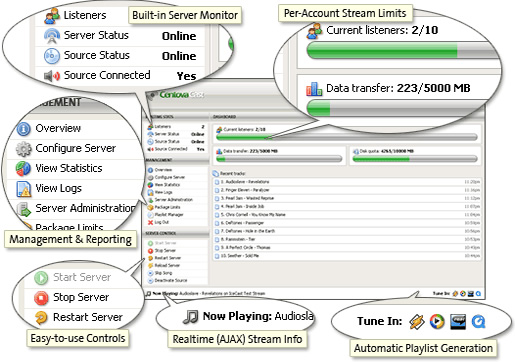Select recent track 5 Chris Cornell - You Know My Name

click(347, 215)
